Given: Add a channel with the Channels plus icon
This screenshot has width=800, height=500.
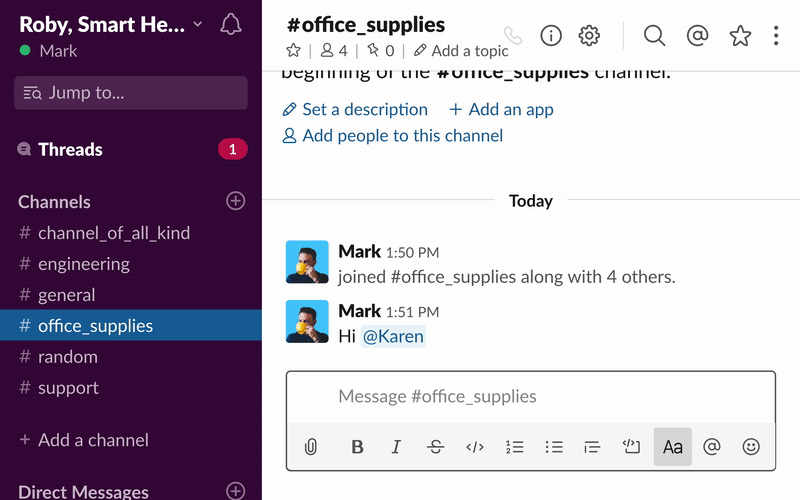Looking at the screenshot, I should pos(236,201).
